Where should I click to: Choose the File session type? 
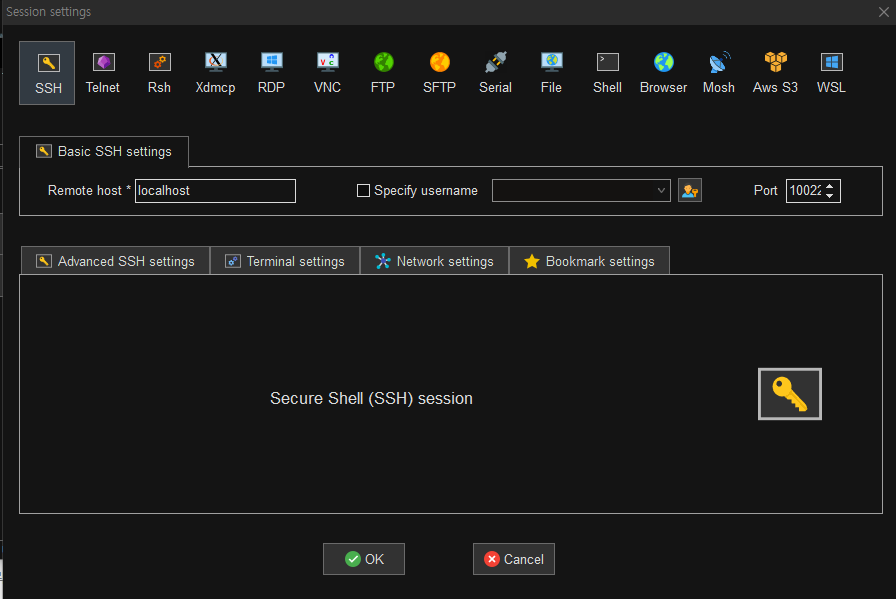(x=551, y=73)
